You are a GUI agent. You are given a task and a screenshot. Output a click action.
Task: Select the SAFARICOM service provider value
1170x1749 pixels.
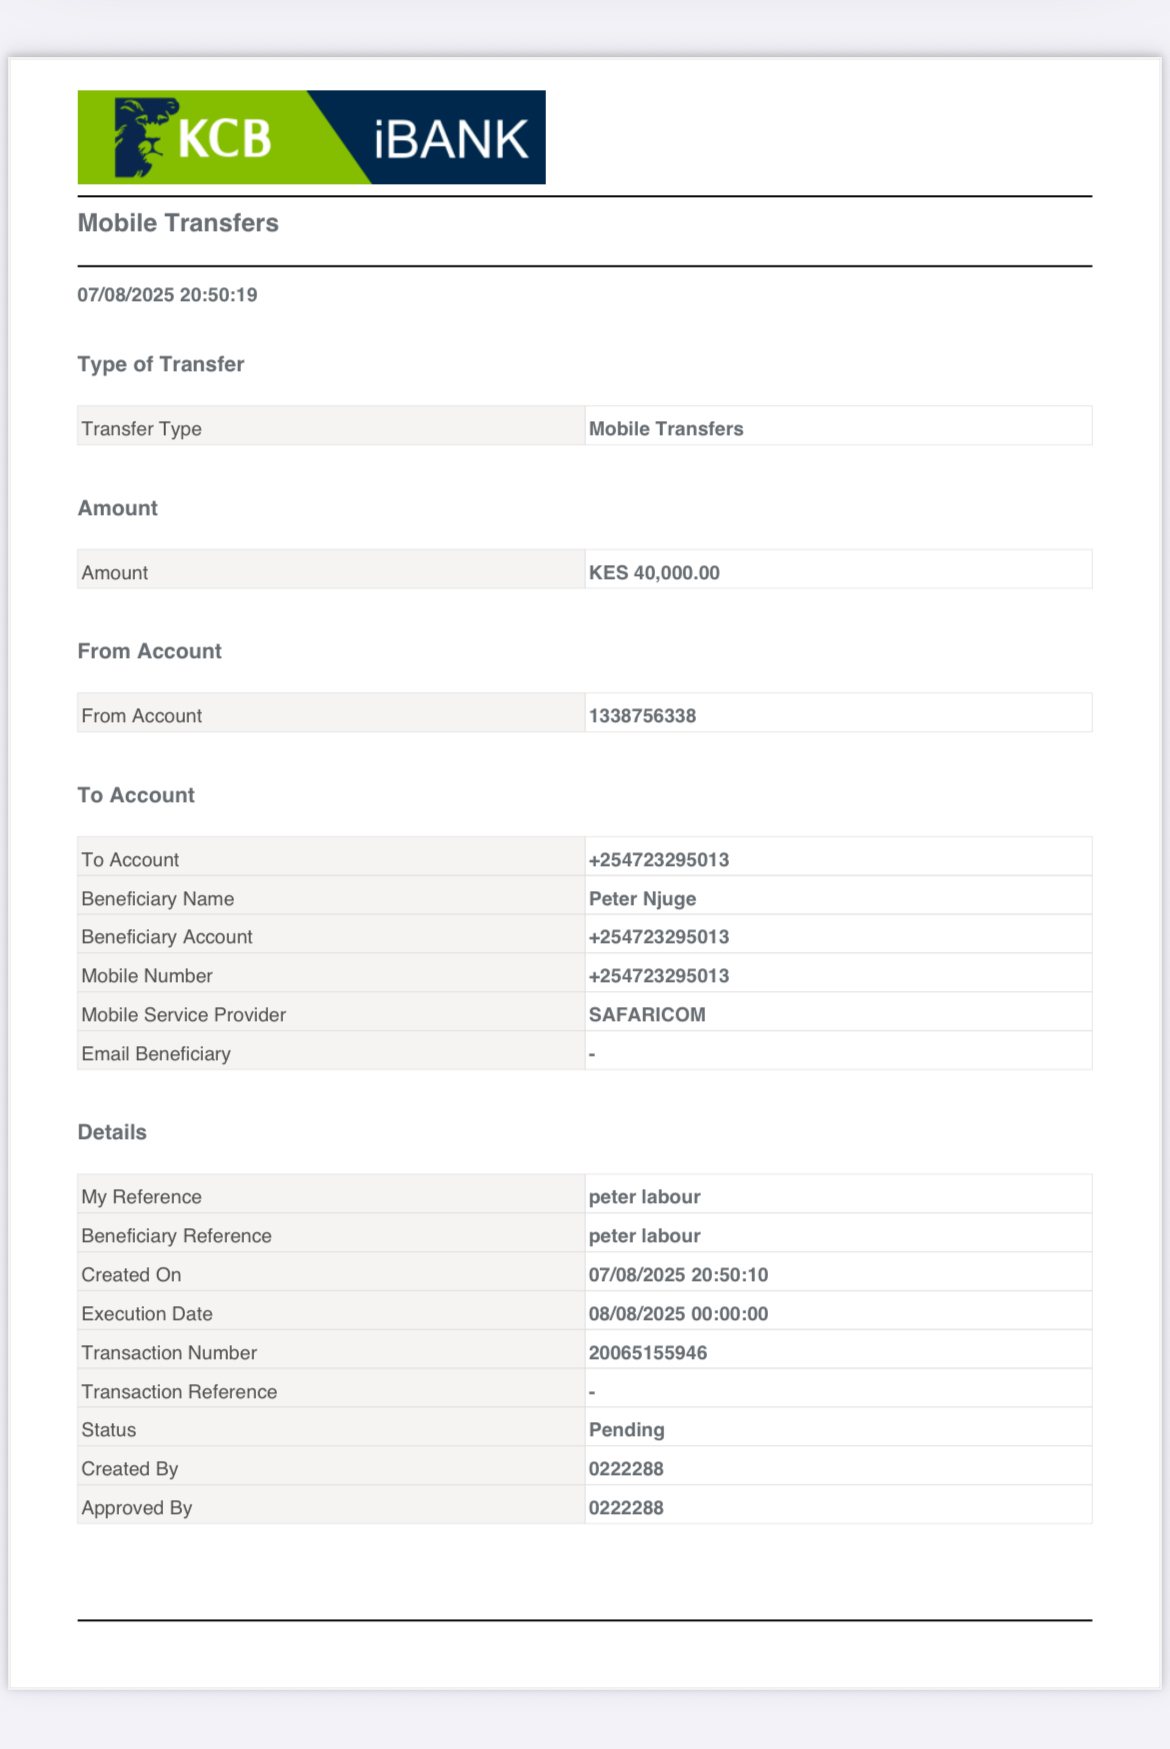(x=647, y=1015)
